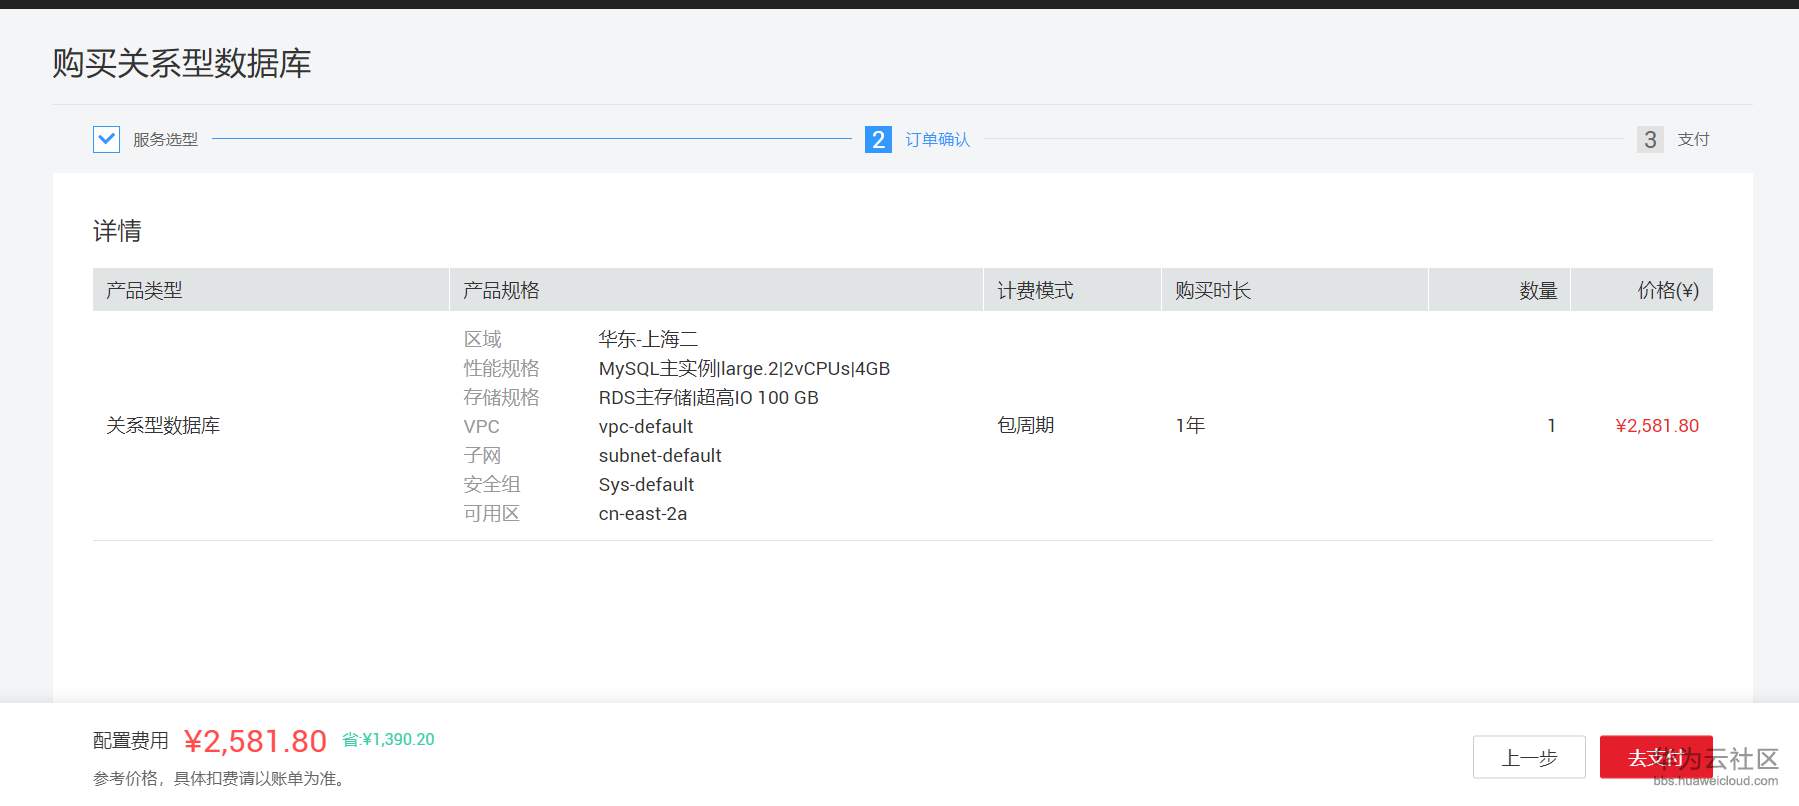Image resolution: width=1799 pixels, height=806 pixels.
Task: Click the Sys-default security group value
Action: pyautogui.click(x=646, y=484)
